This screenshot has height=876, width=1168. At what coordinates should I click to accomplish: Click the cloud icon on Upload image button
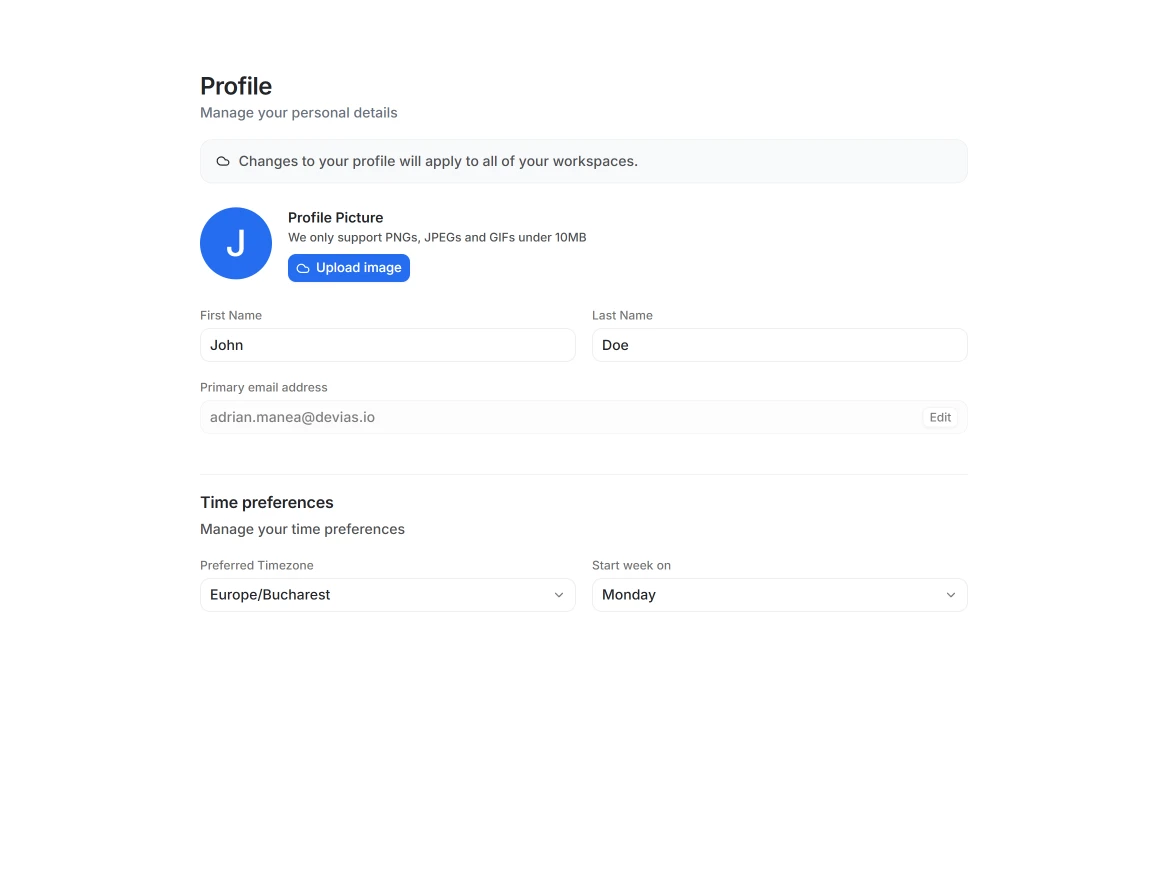303,268
